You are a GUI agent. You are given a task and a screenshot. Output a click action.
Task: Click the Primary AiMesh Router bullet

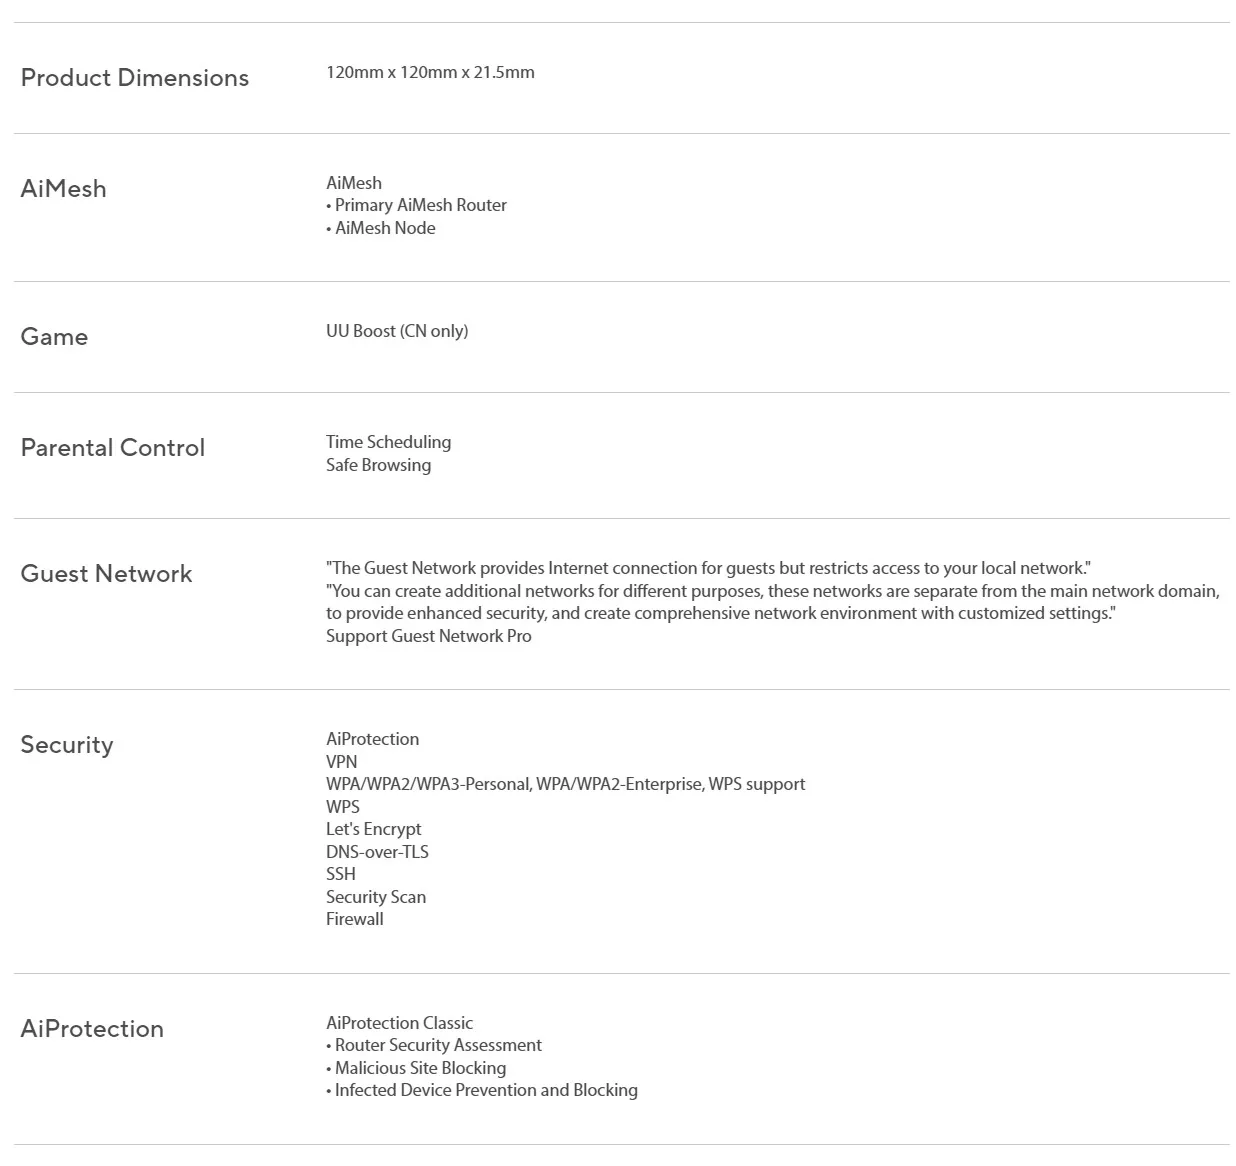coord(417,205)
